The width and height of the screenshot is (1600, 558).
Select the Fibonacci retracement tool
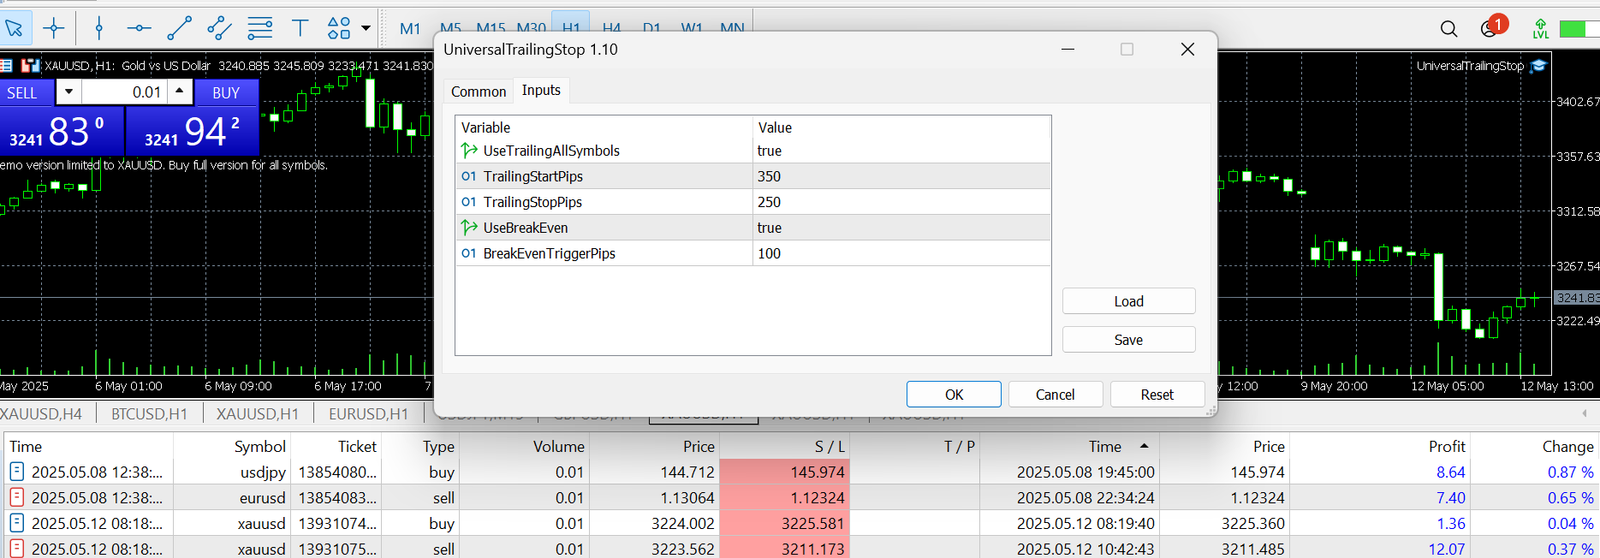[260, 28]
